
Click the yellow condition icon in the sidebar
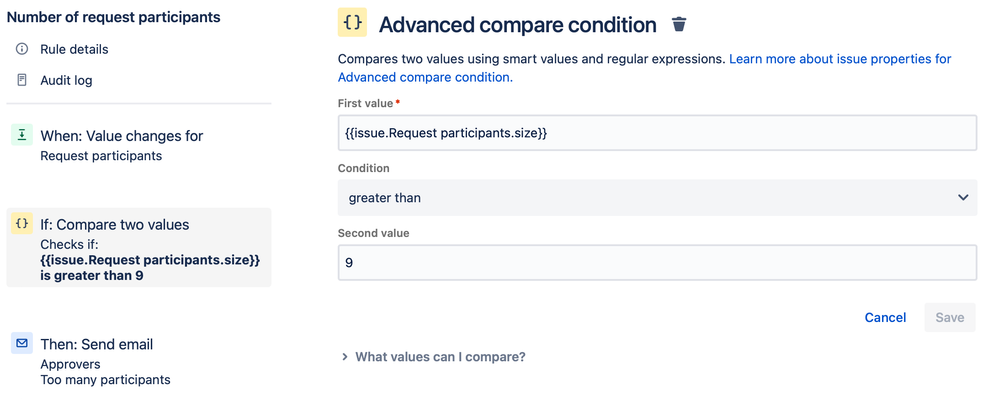22,224
